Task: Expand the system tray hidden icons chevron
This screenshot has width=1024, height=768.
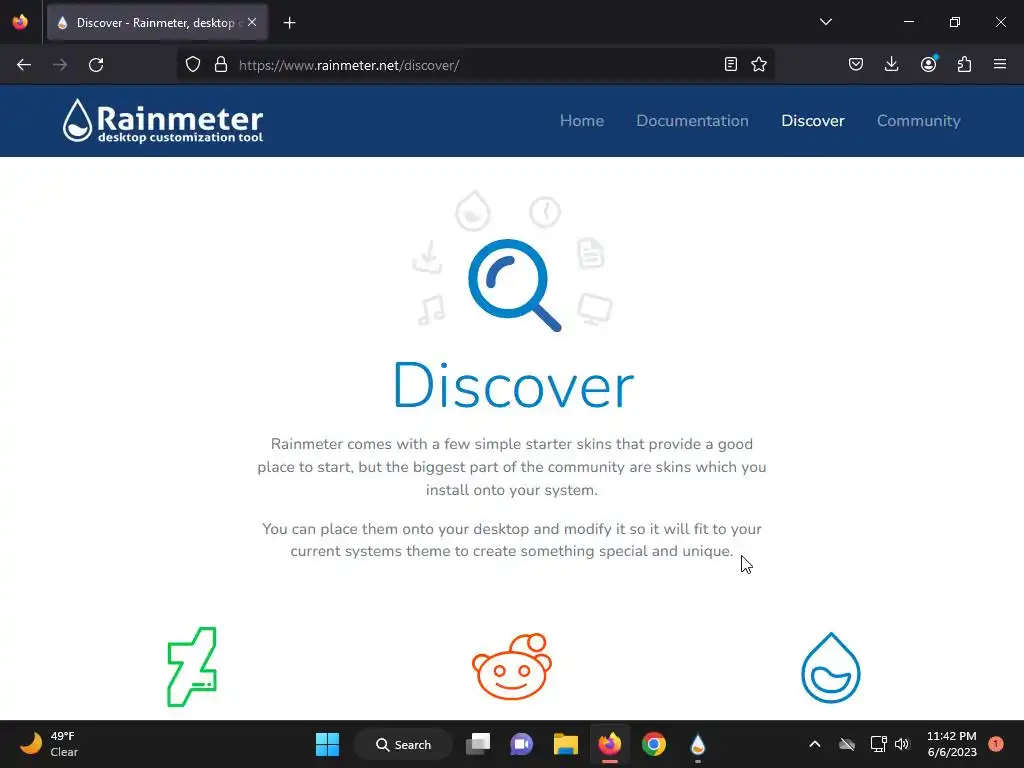Action: (x=814, y=744)
